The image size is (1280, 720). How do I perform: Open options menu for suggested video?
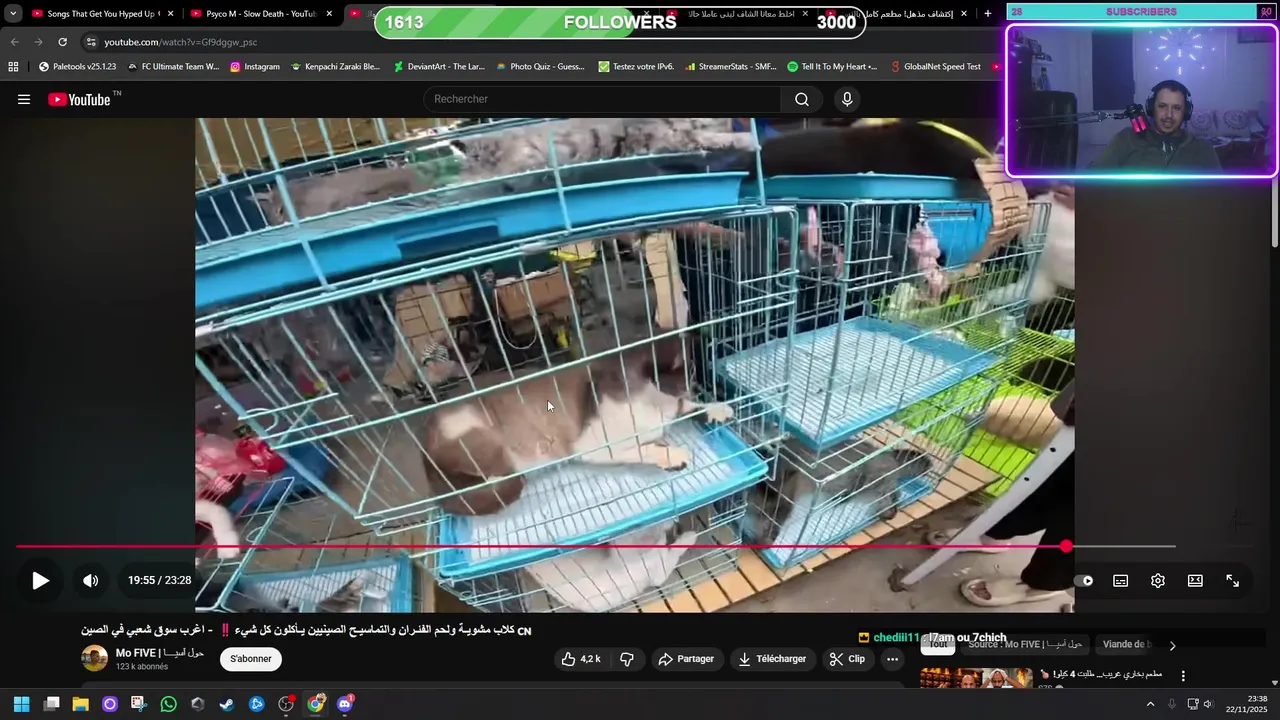1183,676
